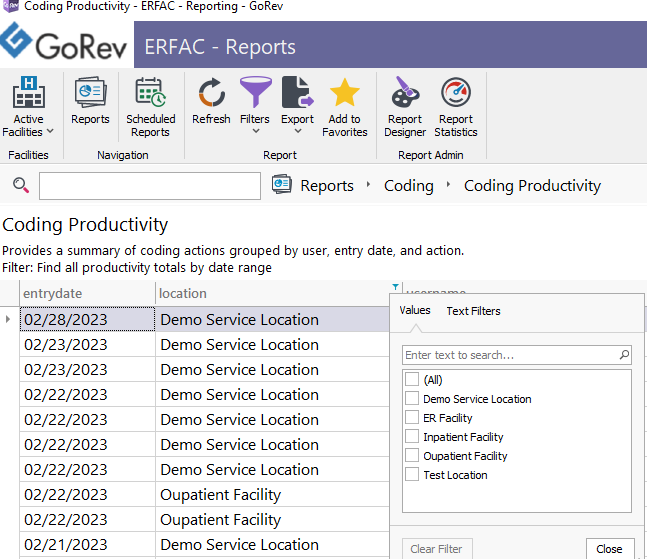647x559 pixels.
Task: Click Coding Productivity in the breadcrumb
Action: pyautogui.click(x=532, y=186)
